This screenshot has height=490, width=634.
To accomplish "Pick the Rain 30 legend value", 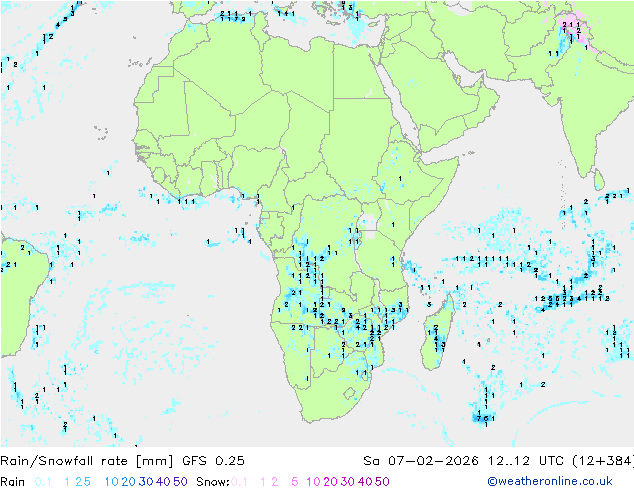I will [x=145, y=481].
